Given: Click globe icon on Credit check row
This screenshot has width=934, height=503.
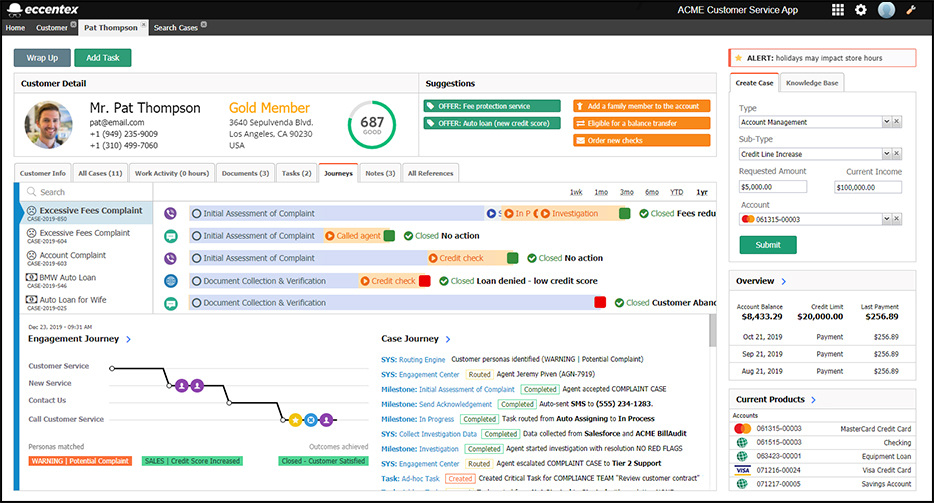Looking at the screenshot, I should click(x=171, y=281).
